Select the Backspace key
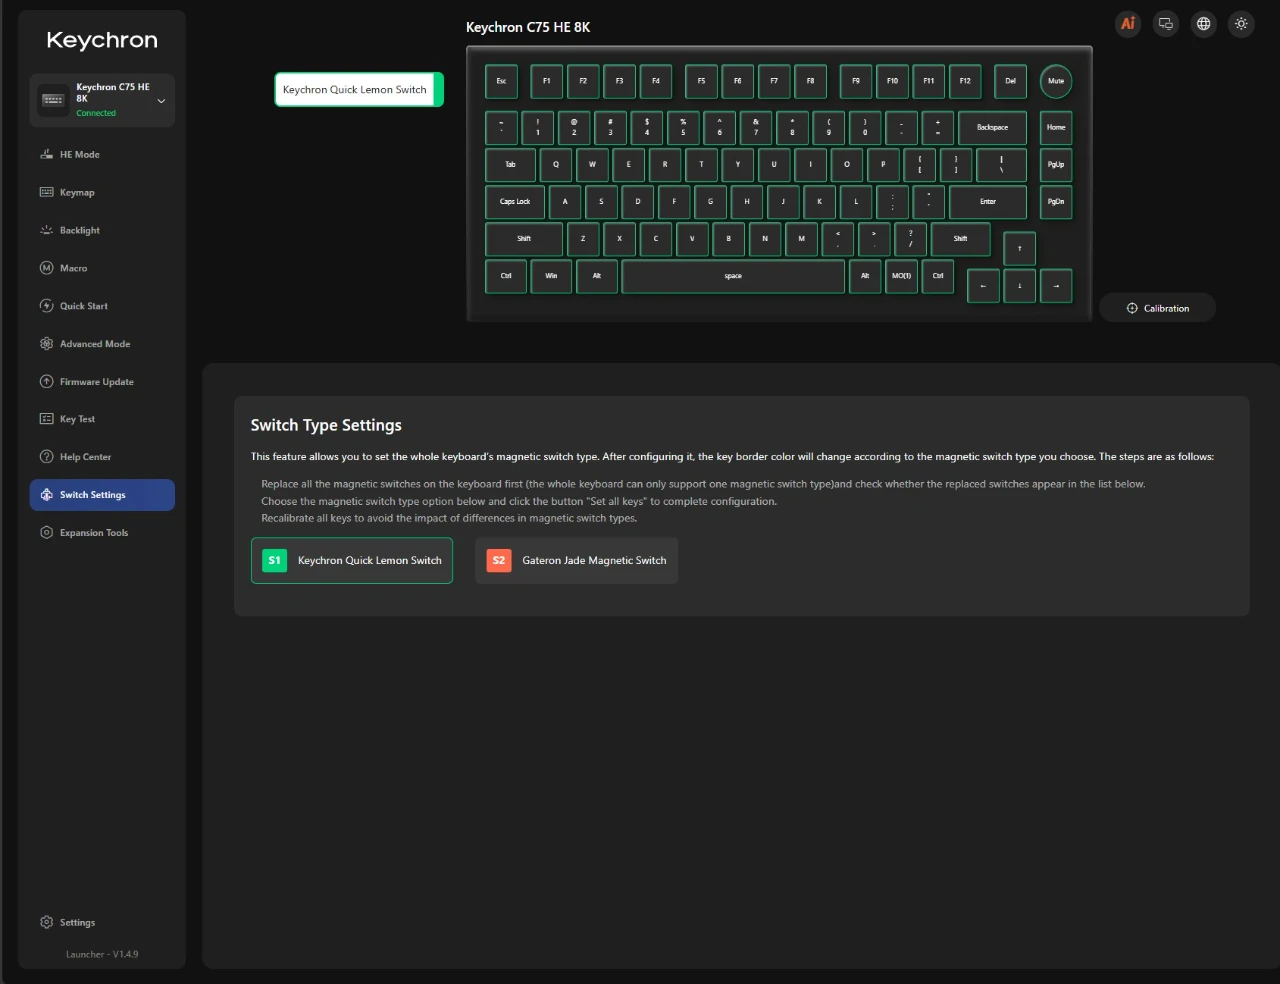 993,128
